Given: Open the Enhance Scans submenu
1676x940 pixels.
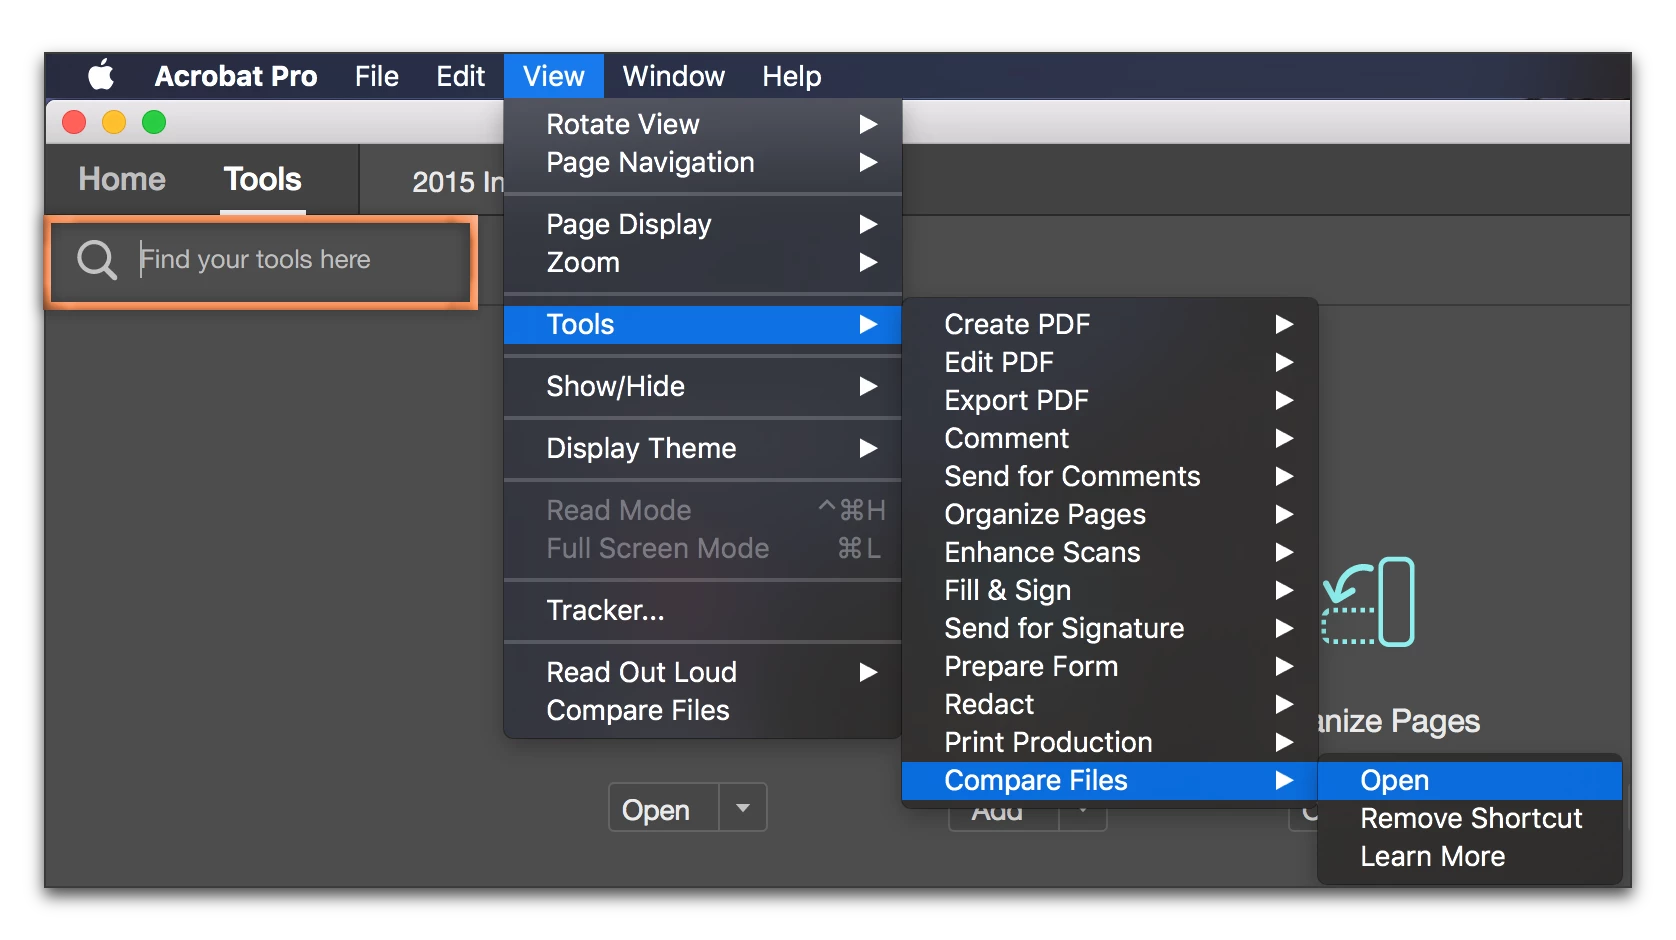Looking at the screenshot, I should (1110, 552).
